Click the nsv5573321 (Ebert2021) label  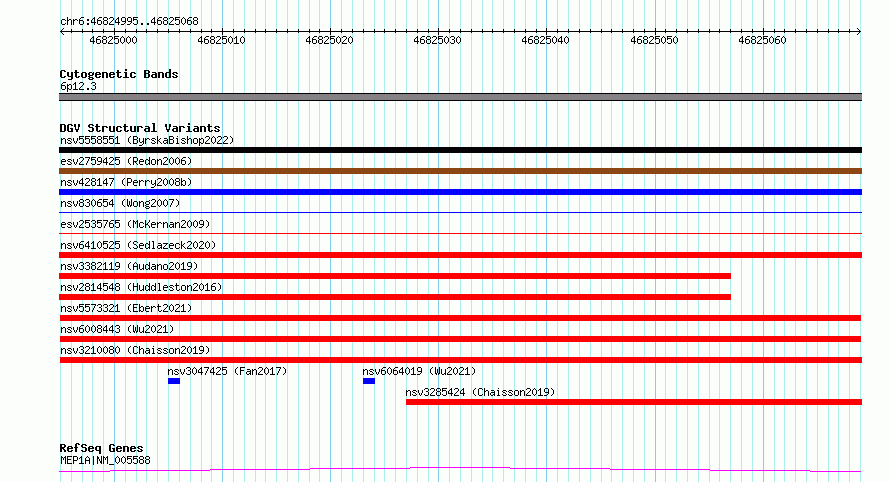126,308
